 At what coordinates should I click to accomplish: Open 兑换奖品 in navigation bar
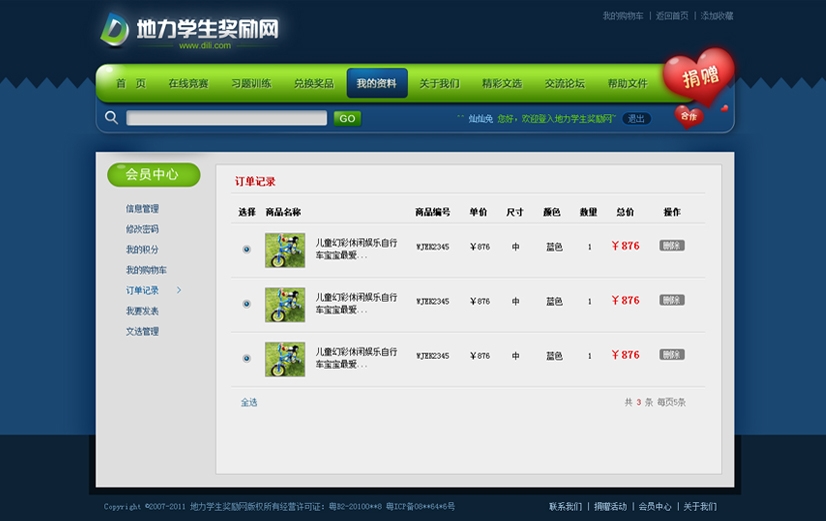tap(313, 84)
